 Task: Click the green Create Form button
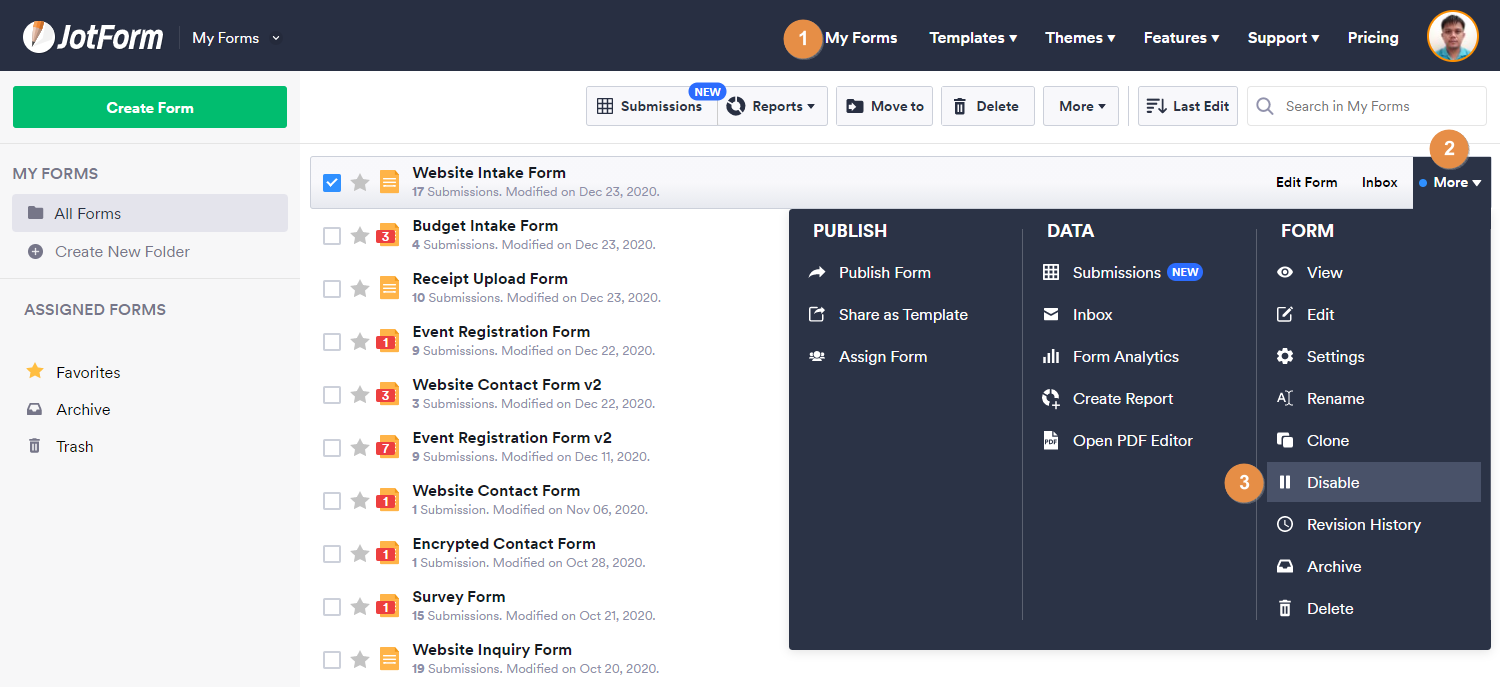[x=150, y=107]
